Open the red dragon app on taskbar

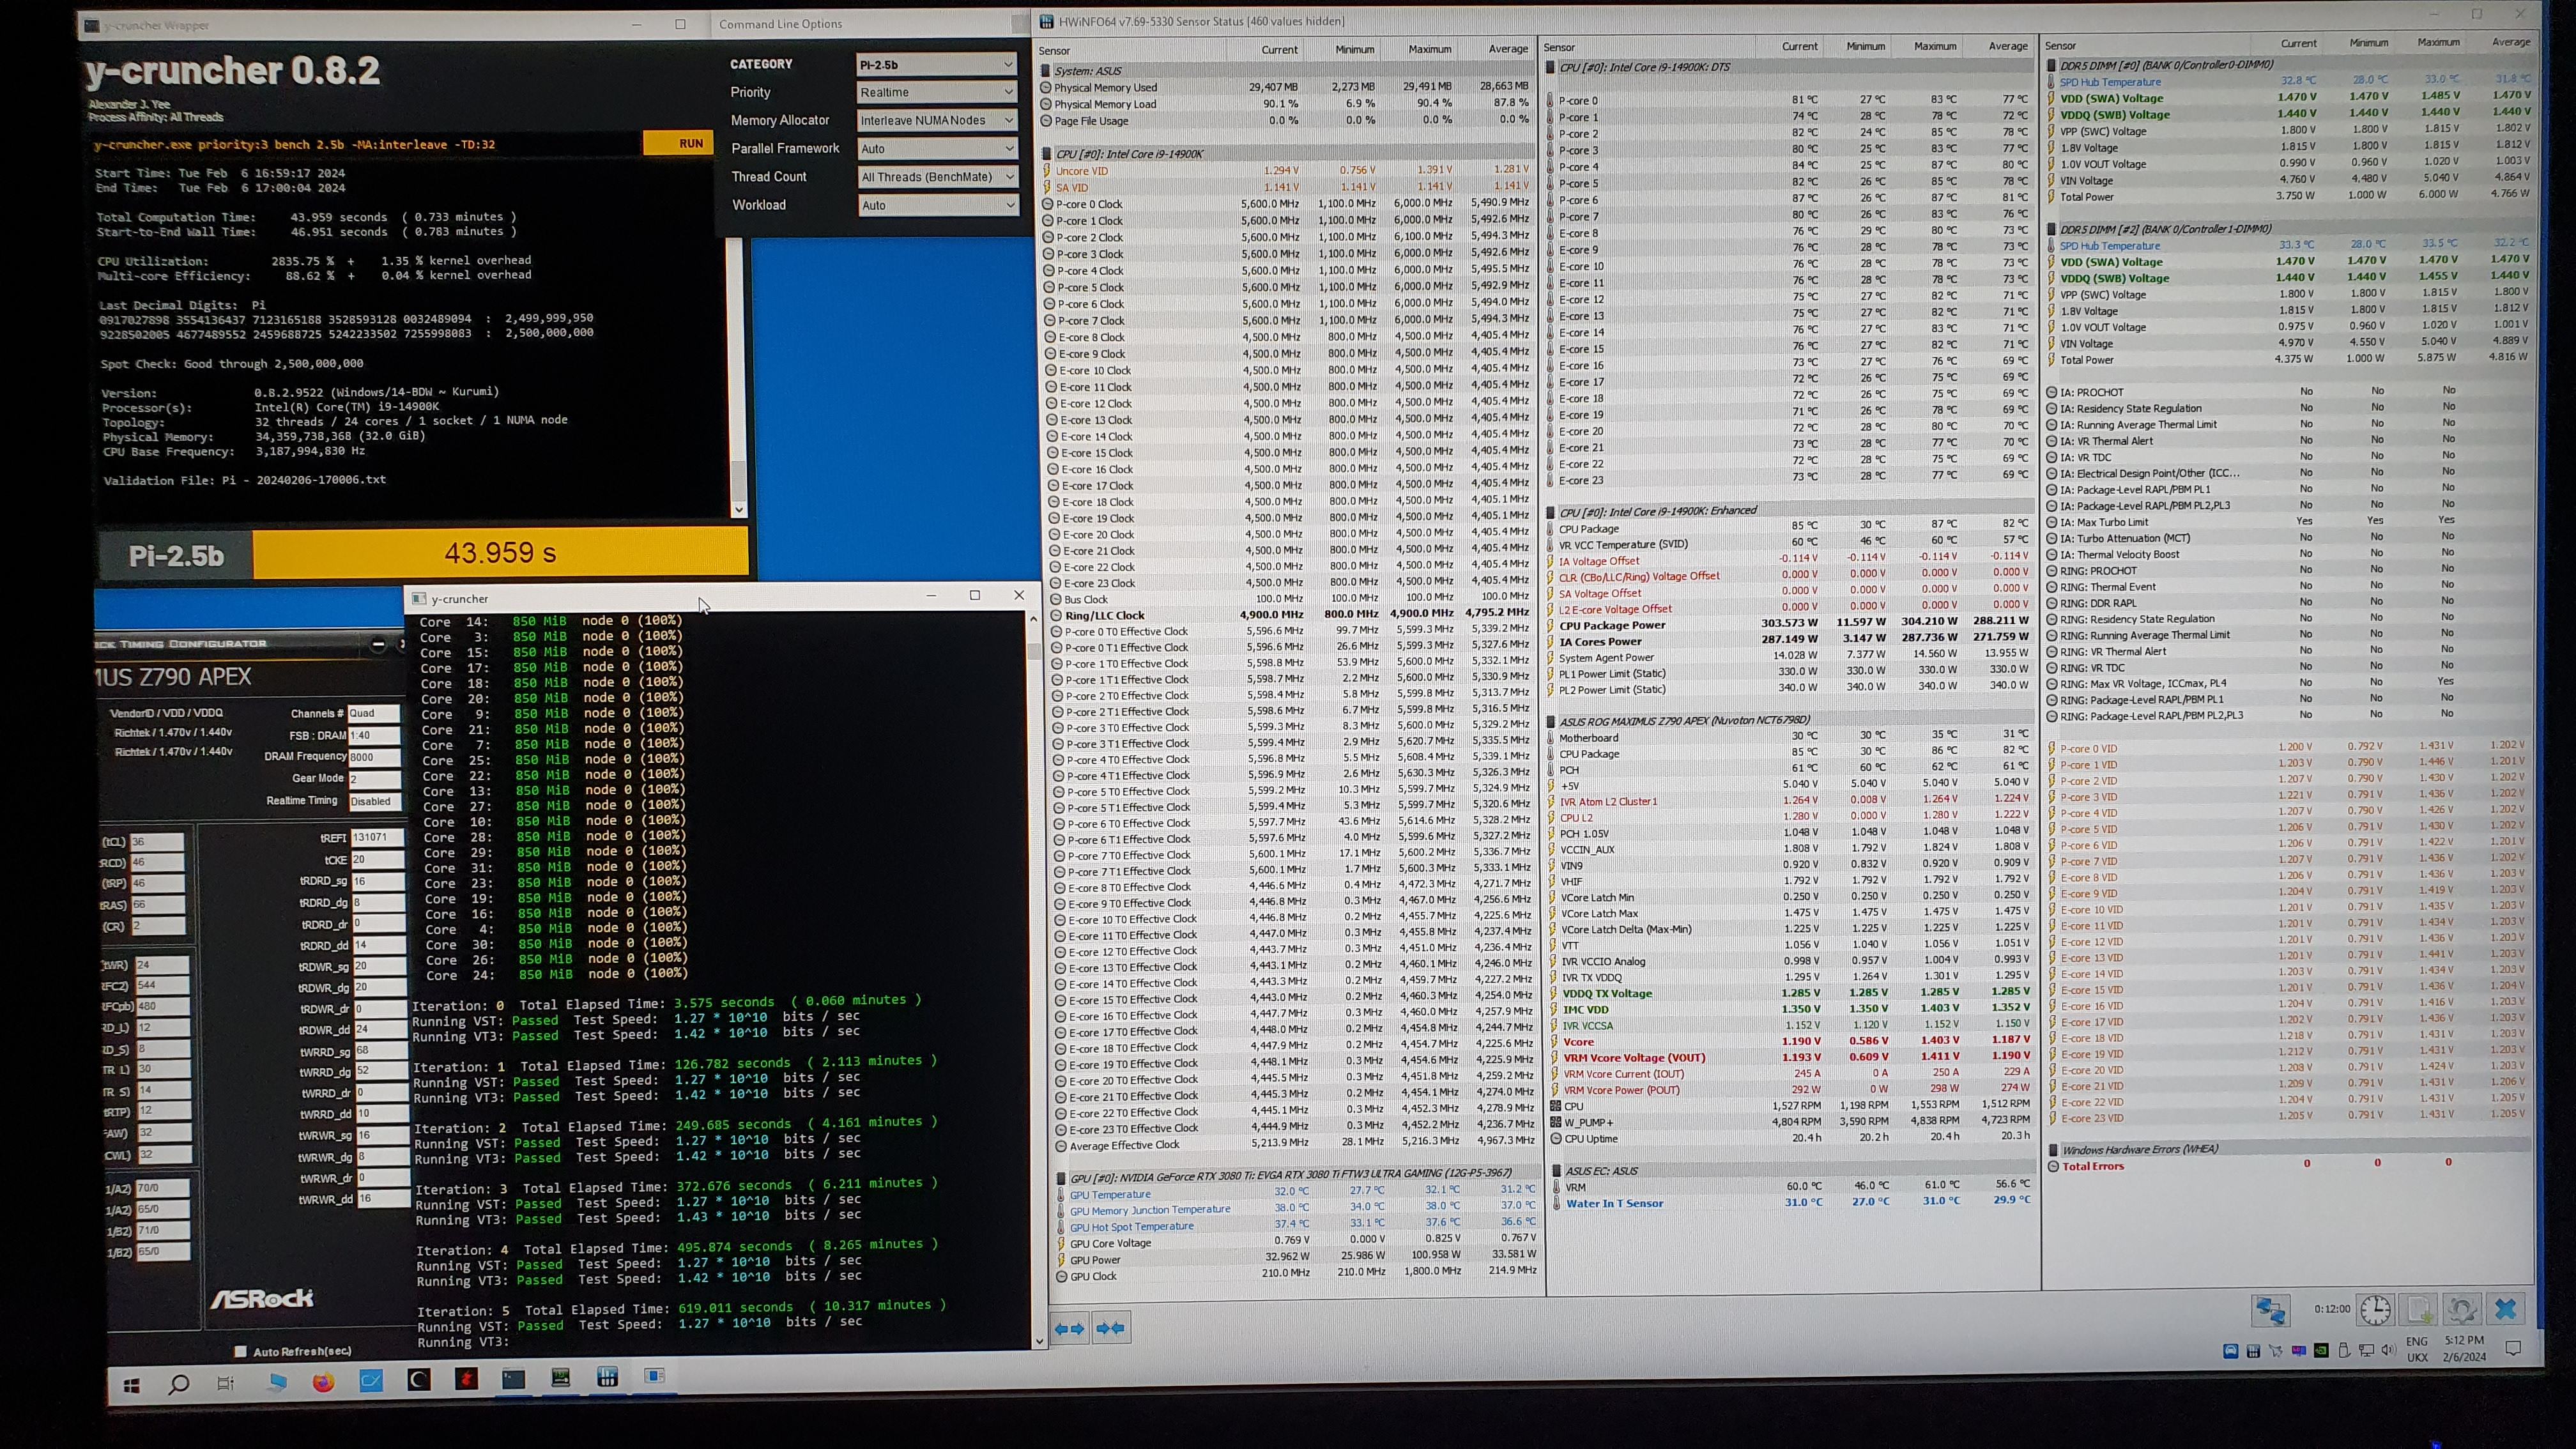click(466, 1380)
